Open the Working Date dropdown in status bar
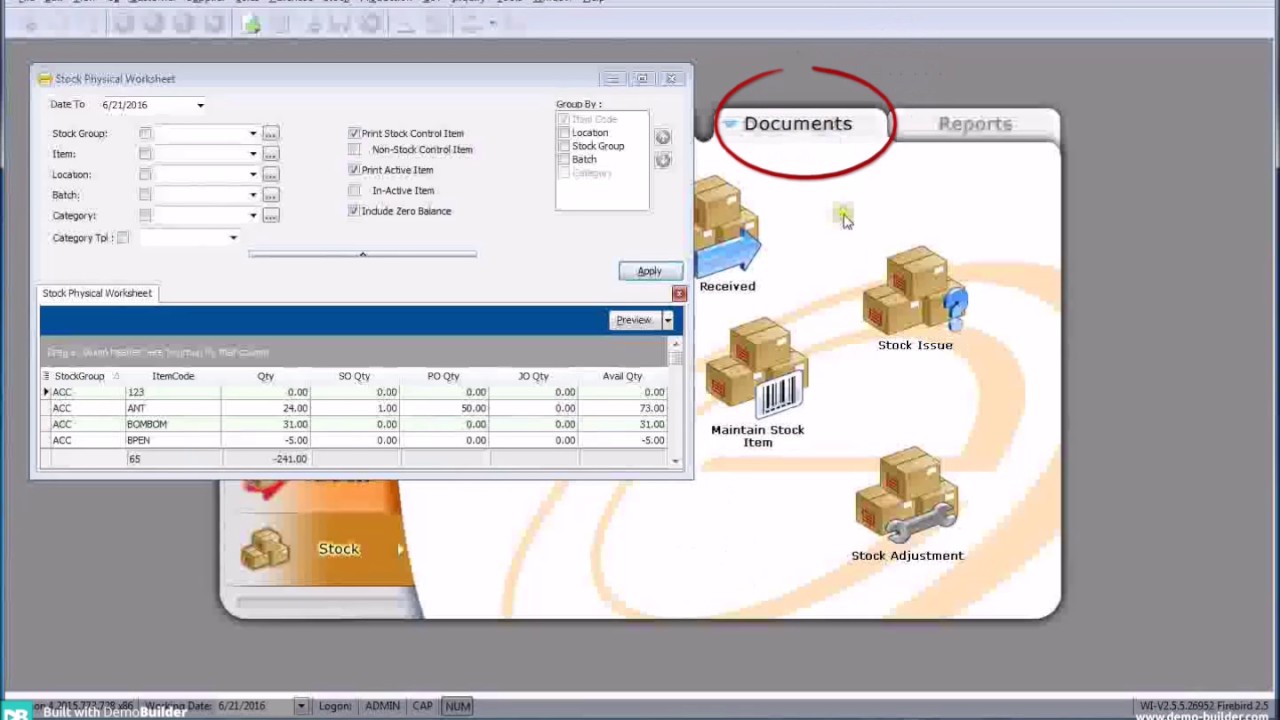The image size is (1280, 720). coord(300,706)
